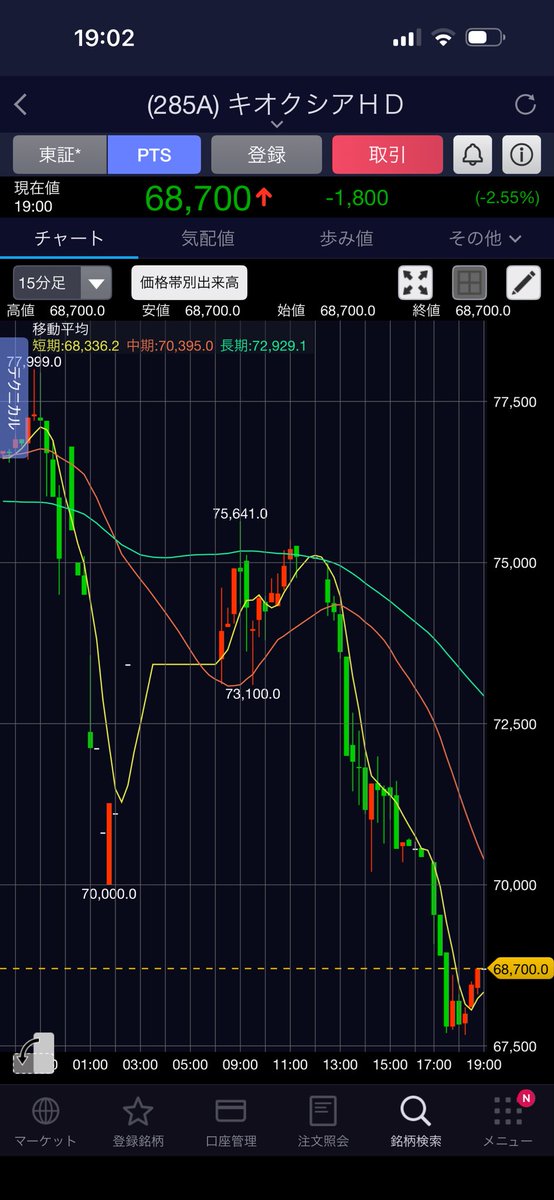Screen dimensions: 554x1200
Task: Open 登録銘柄 star icon
Action: tap(137, 1111)
